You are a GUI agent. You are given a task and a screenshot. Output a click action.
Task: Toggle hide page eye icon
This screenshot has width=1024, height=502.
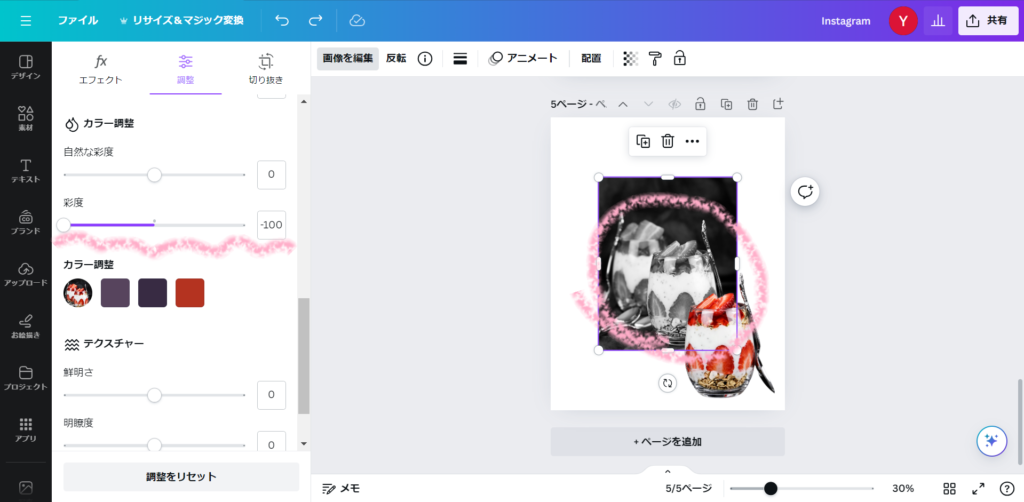pos(675,104)
